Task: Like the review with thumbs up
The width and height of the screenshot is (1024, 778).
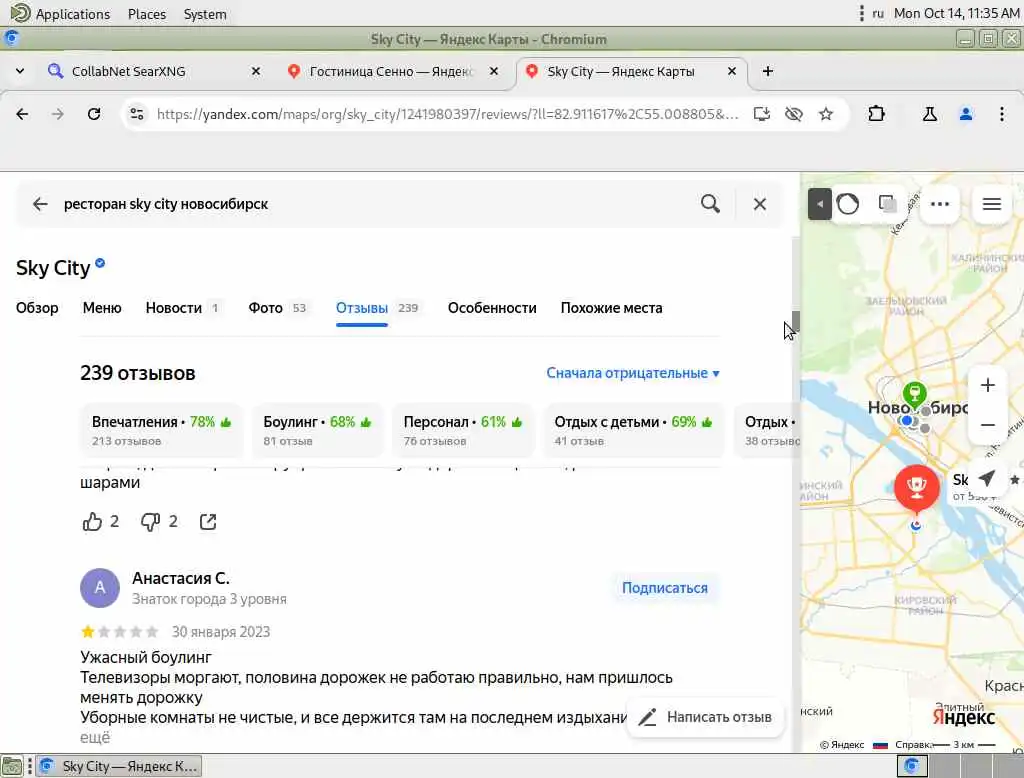Action: [92, 521]
